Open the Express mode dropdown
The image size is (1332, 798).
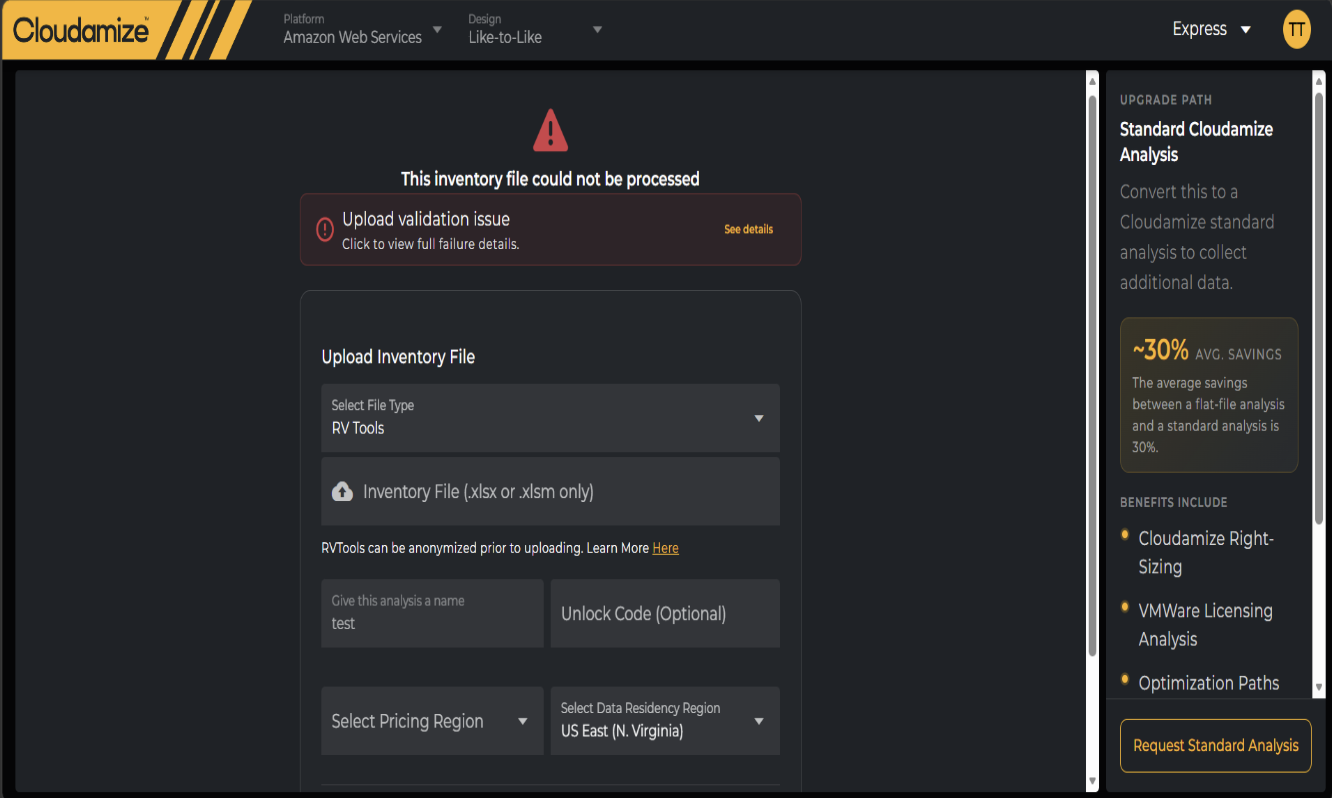pyautogui.click(x=1212, y=30)
